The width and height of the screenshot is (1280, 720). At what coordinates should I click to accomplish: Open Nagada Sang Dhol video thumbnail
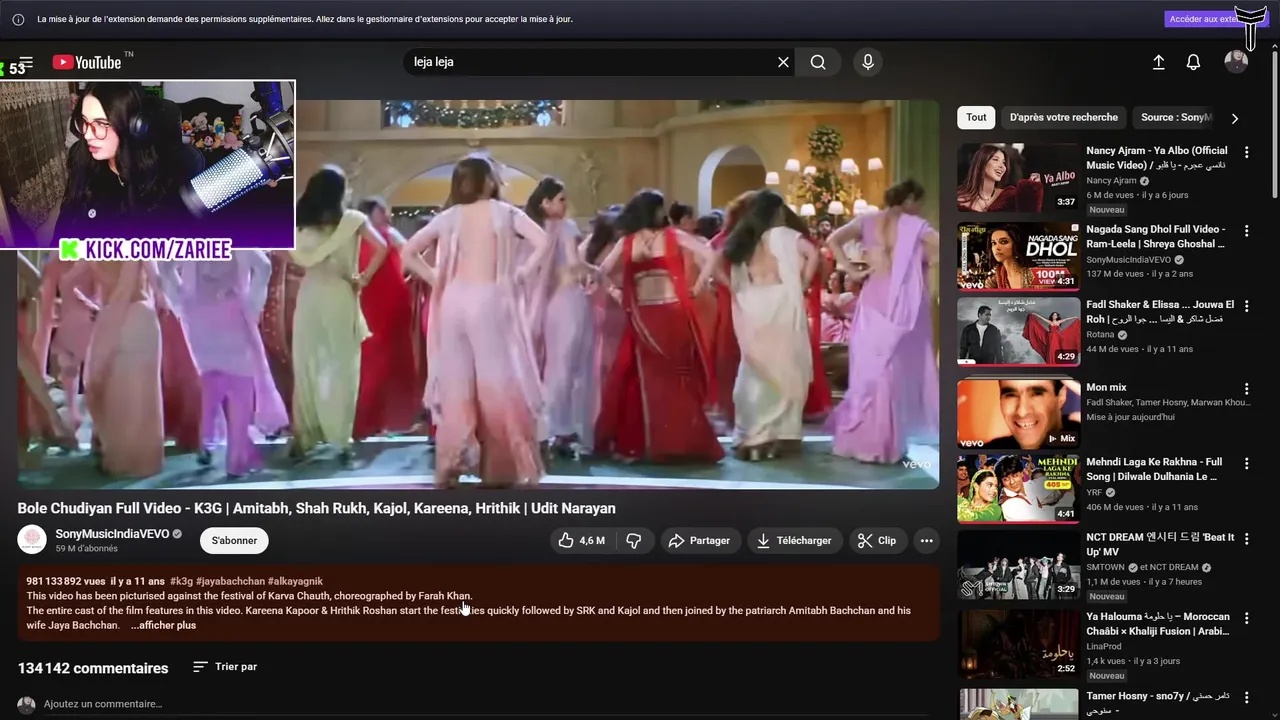click(x=1018, y=256)
